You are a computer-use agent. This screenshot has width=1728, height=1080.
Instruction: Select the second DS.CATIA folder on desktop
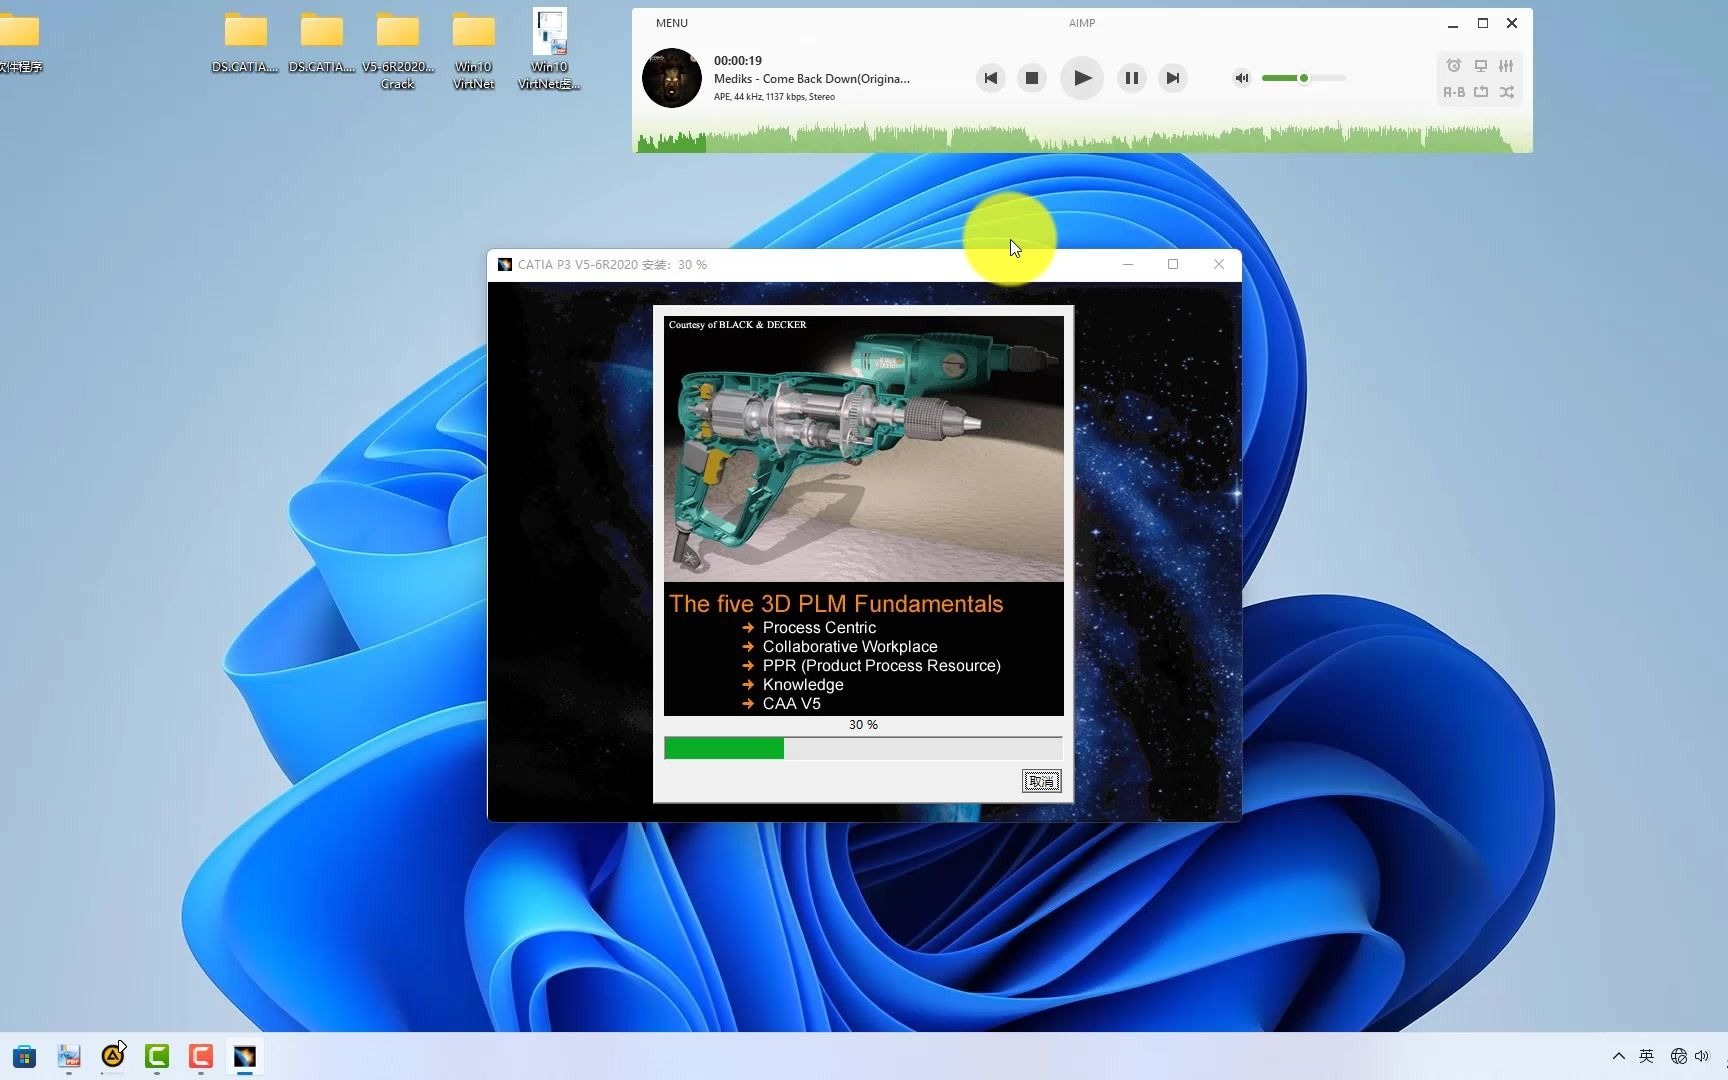(322, 43)
